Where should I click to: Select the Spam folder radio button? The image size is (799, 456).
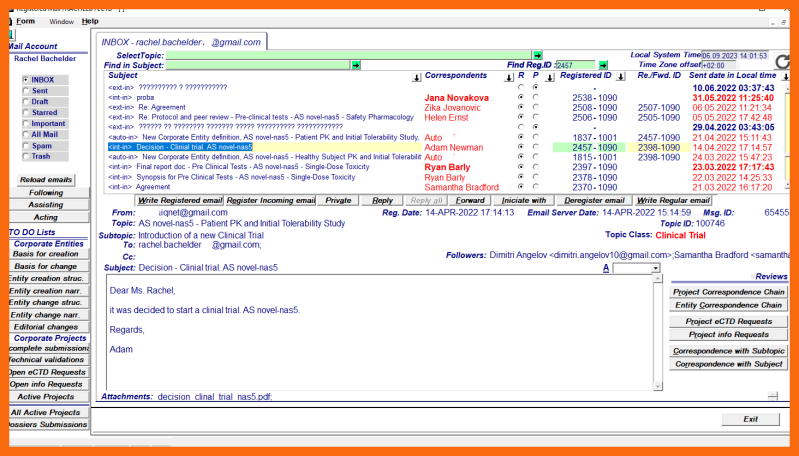26,145
